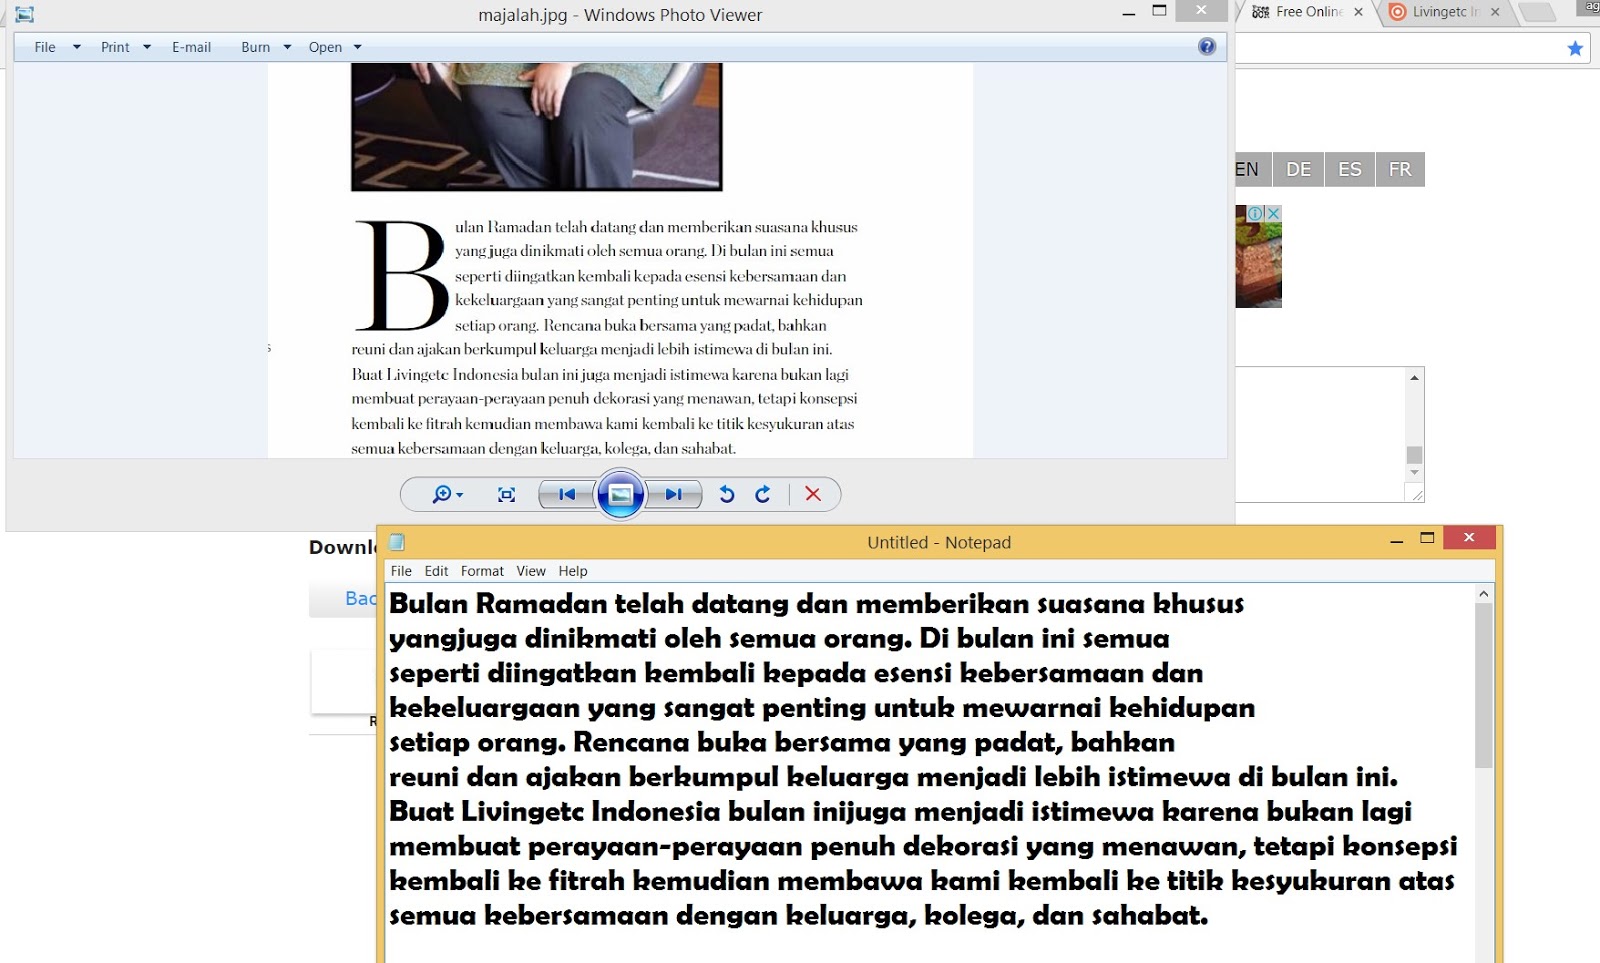Open the Print dropdown arrow
Viewport: 1600px width, 963px height.
coord(147,46)
